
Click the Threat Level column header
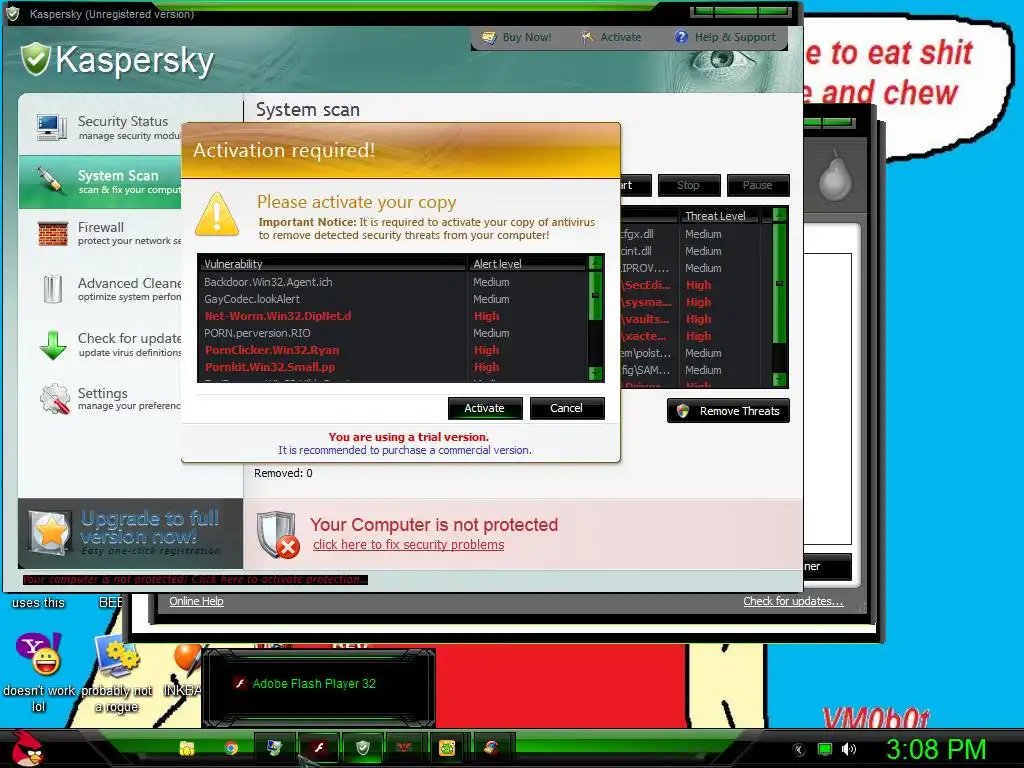click(720, 216)
